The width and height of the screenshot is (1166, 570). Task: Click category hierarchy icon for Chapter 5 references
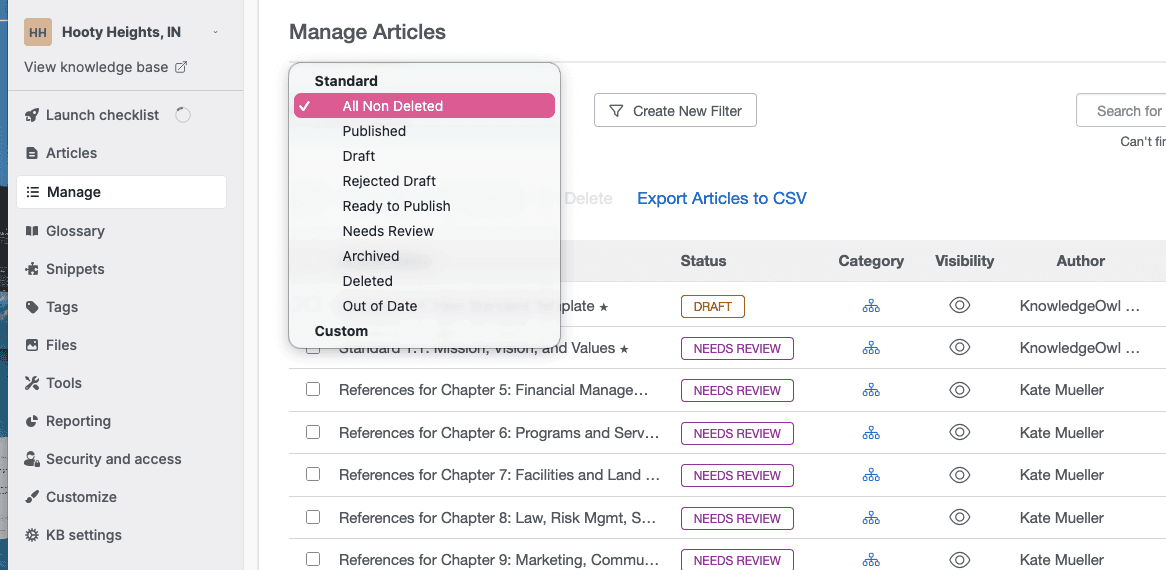point(871,390)
